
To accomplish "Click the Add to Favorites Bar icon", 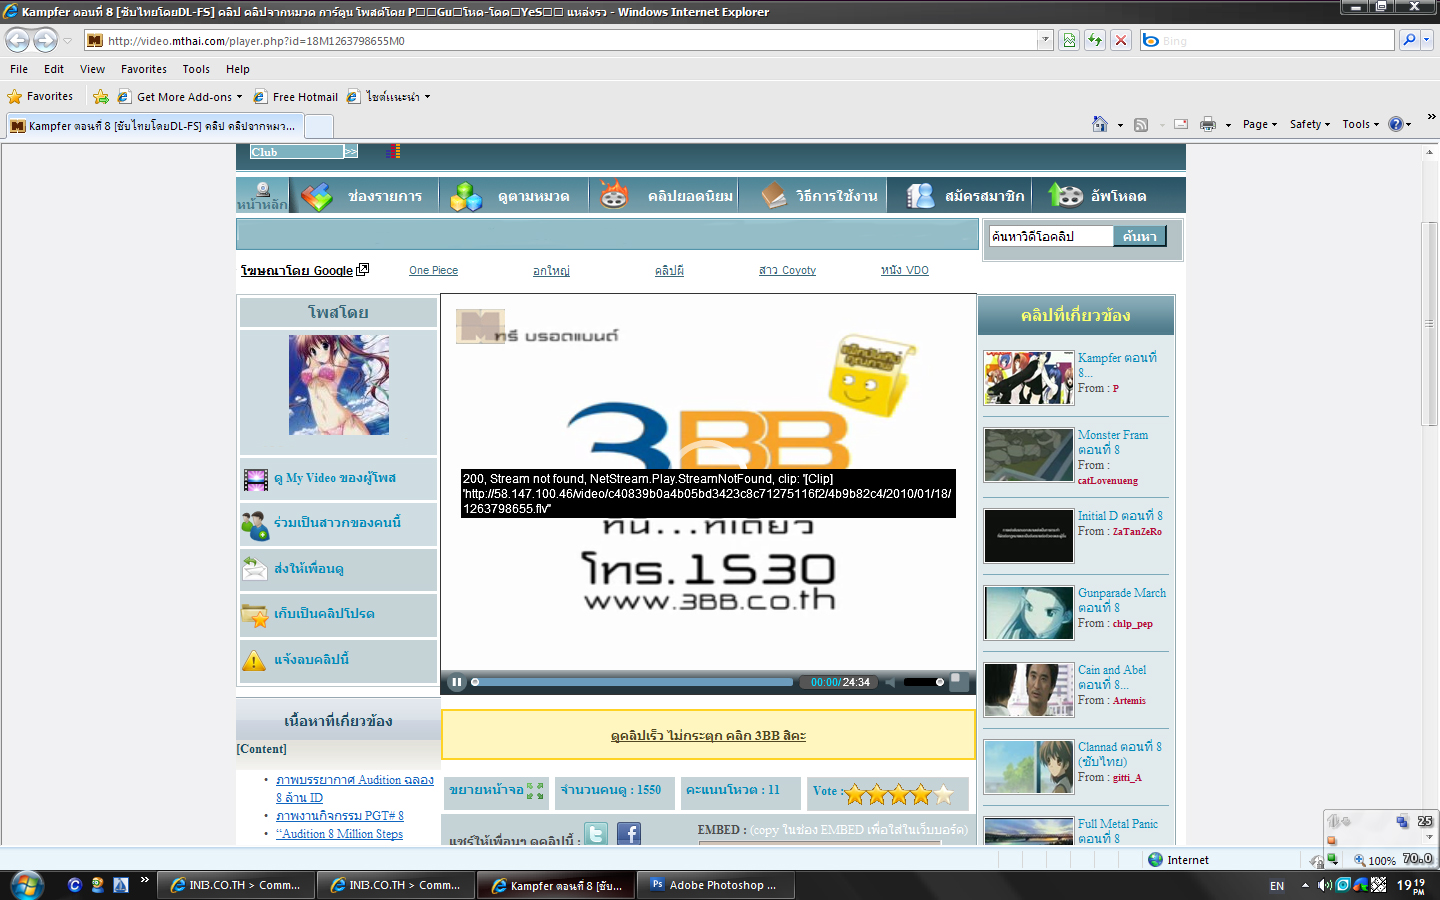I will (x=100, y=97).
